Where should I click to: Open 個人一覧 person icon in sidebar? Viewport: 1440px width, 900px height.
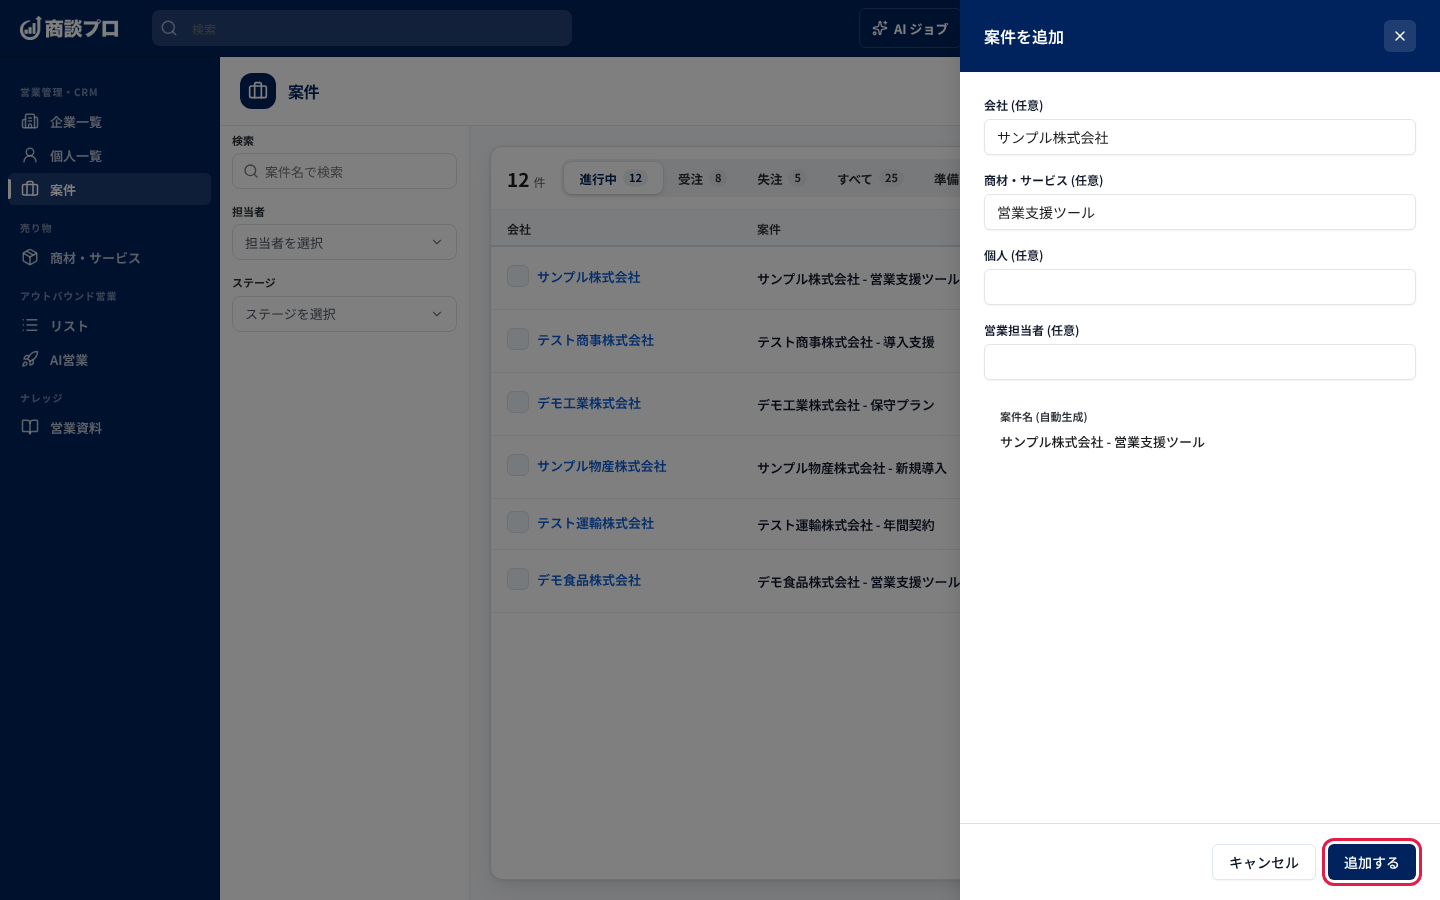coord(30,155)
